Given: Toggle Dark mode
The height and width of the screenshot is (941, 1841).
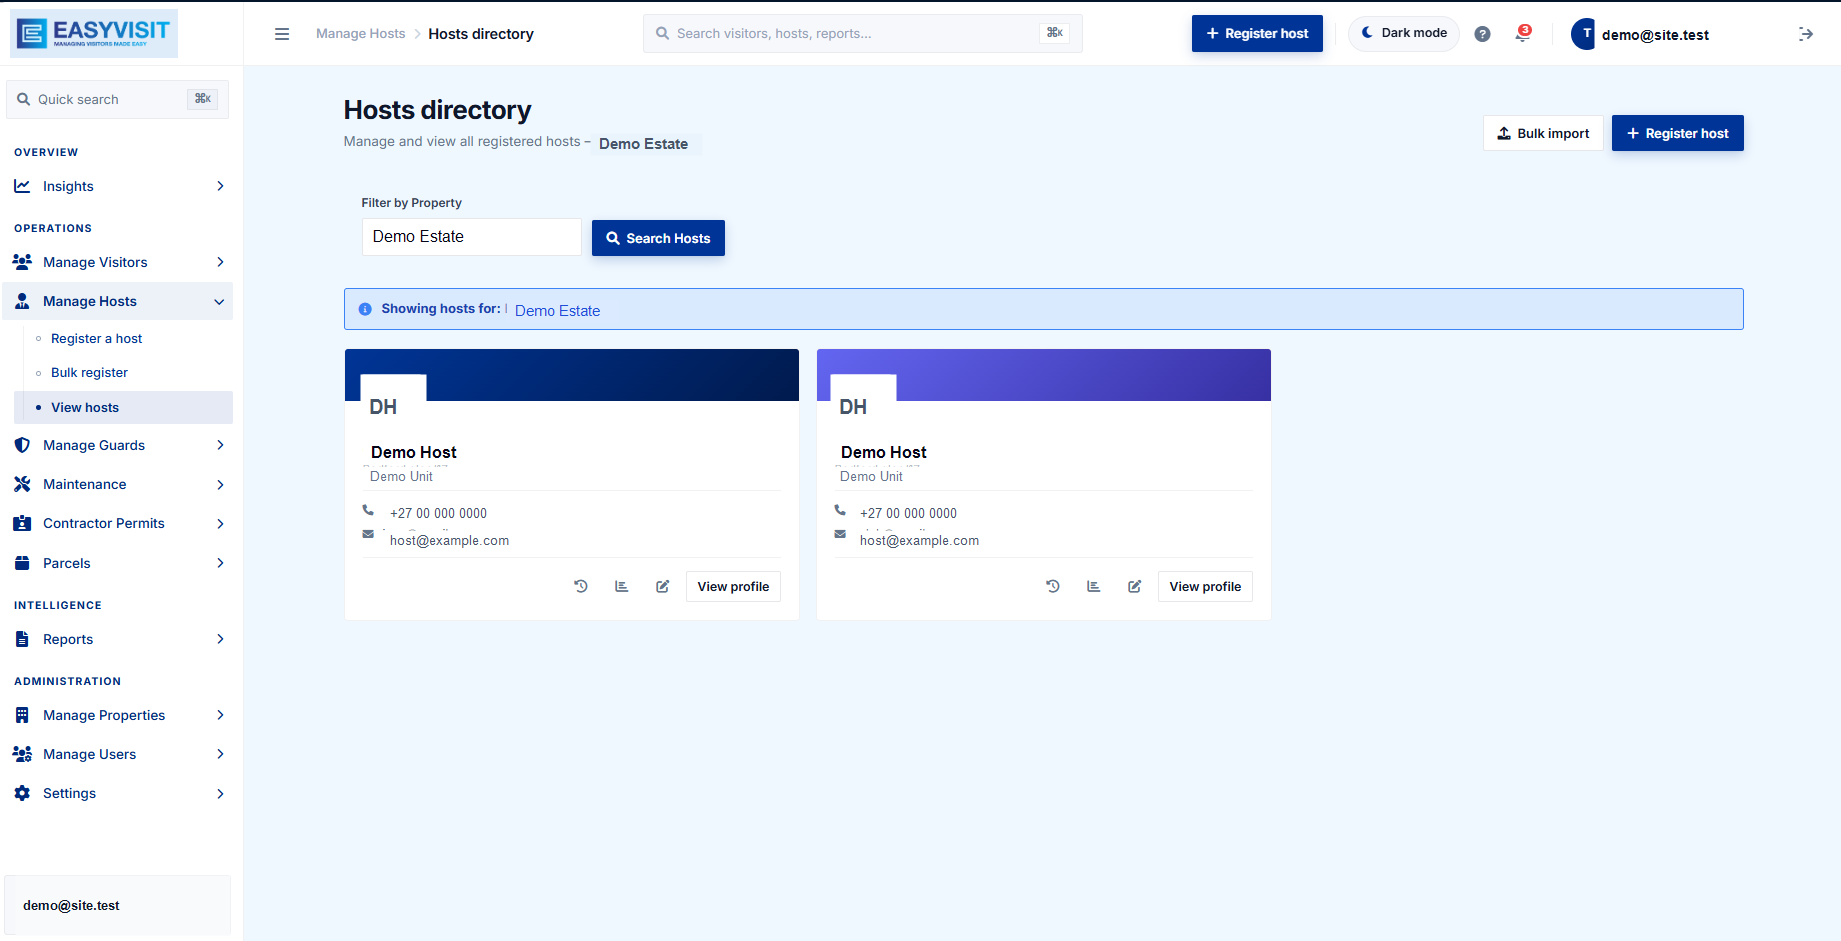Looking at the screenshot, I should [x=1404, y=33].
